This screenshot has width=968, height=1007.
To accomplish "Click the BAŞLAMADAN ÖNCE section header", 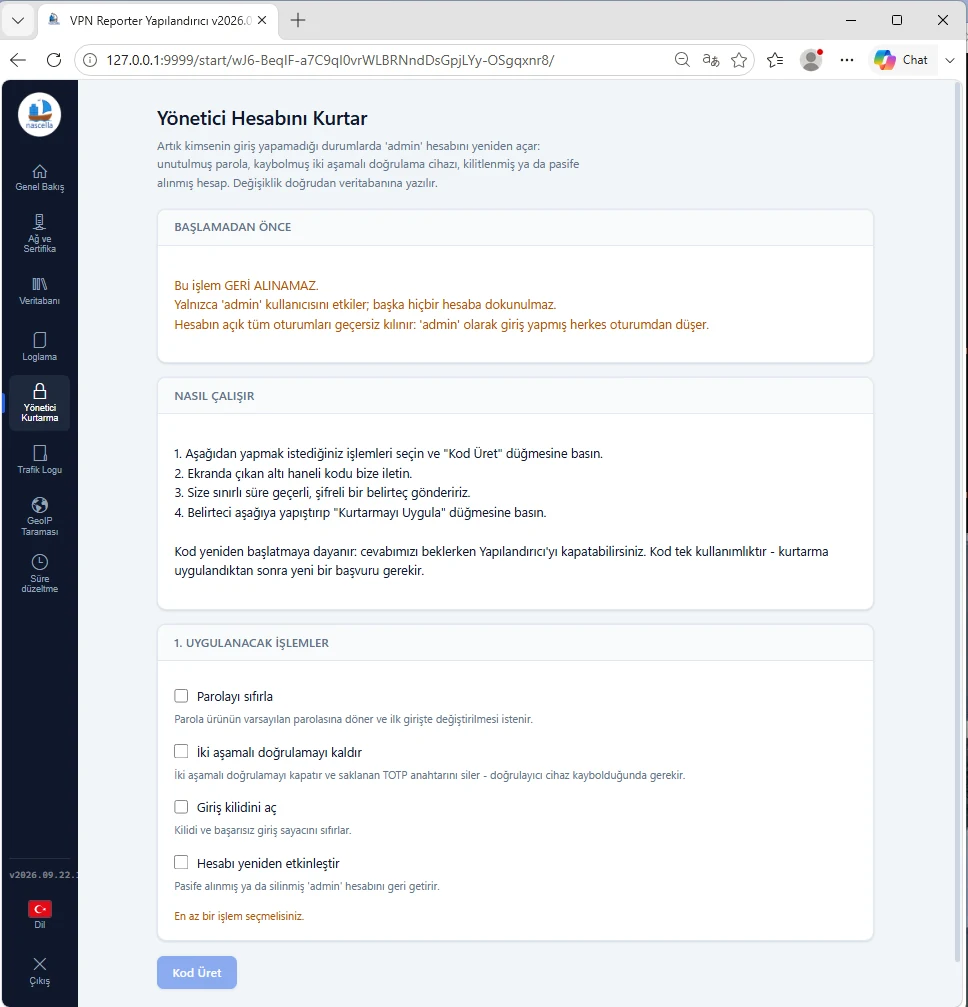I will click(x=233, y=227).
